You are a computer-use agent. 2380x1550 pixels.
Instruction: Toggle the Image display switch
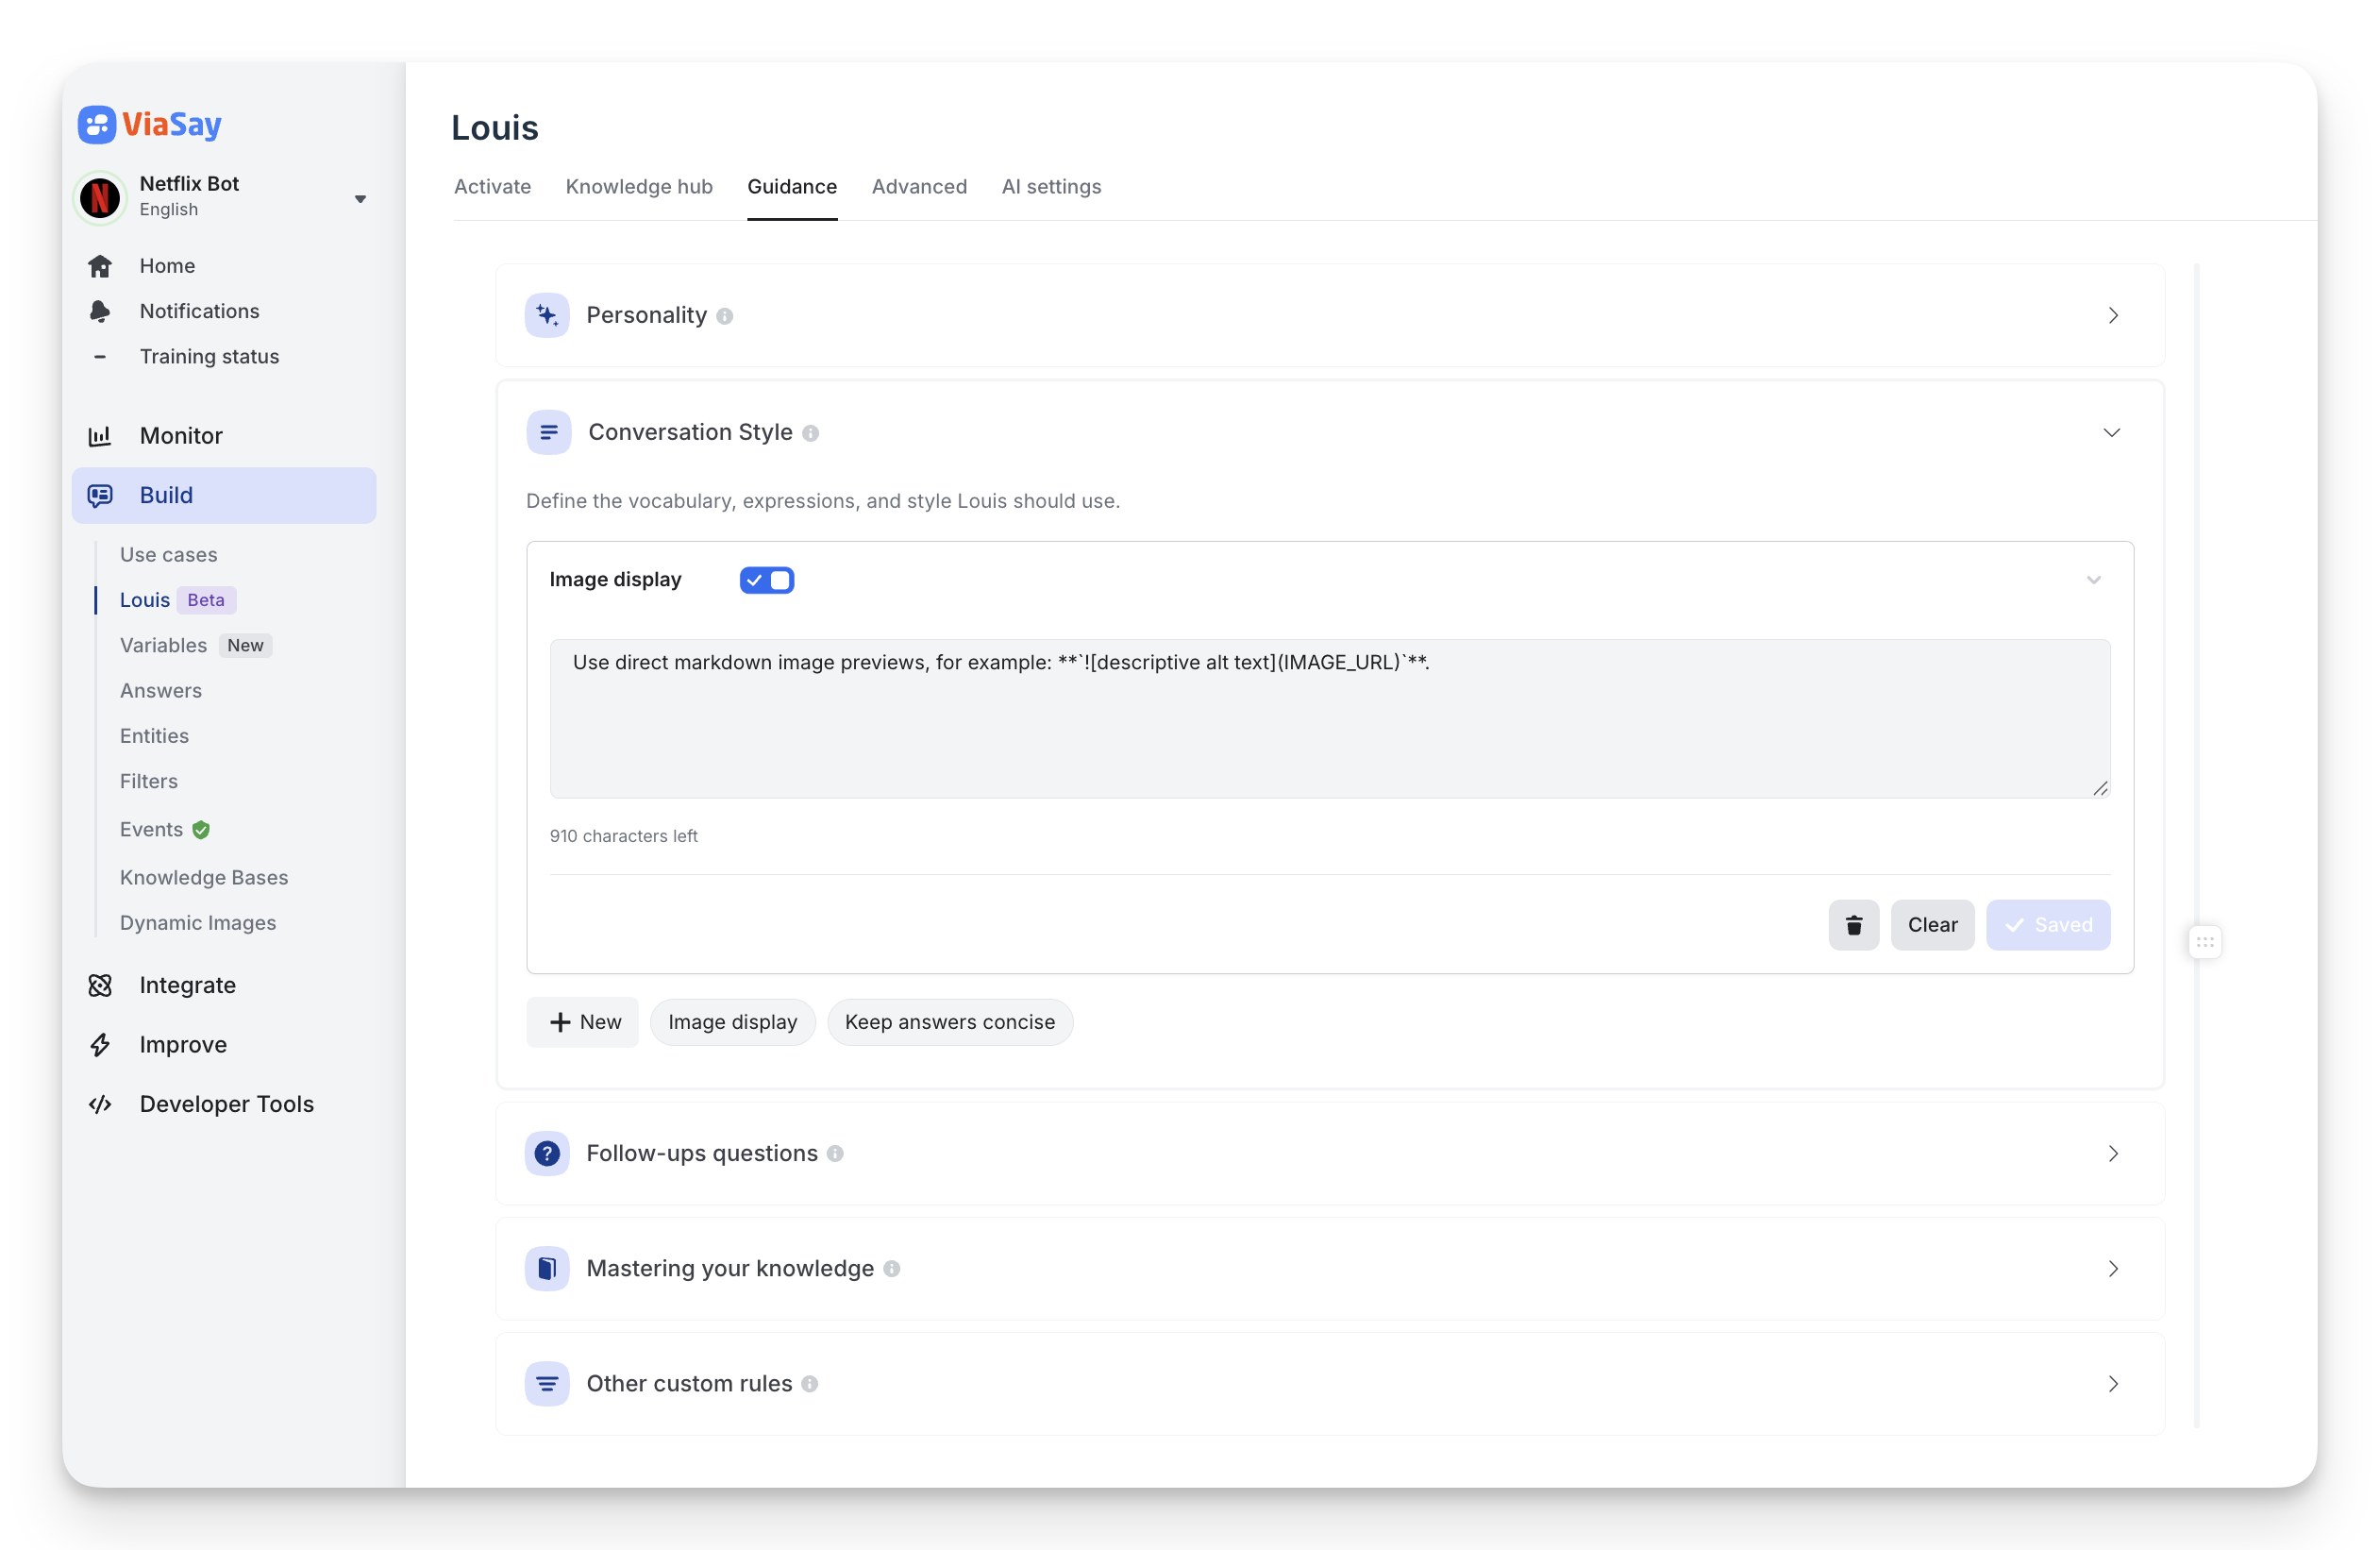[766, 580]
